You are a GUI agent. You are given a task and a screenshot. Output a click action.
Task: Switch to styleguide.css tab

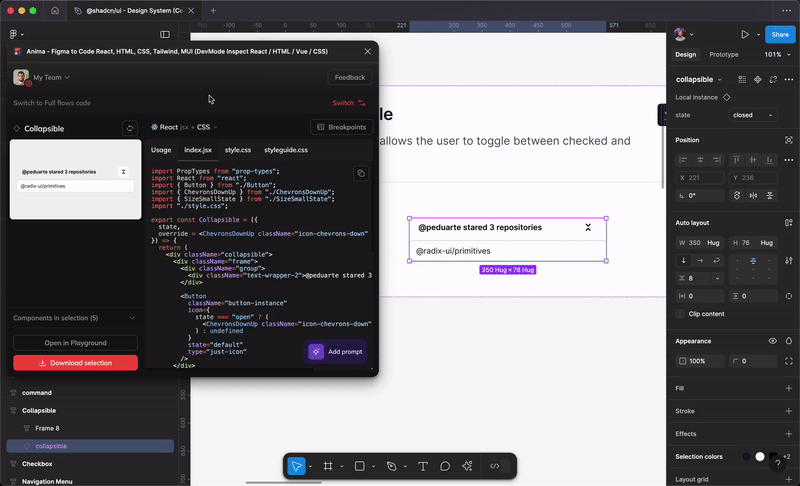point(286,150)
